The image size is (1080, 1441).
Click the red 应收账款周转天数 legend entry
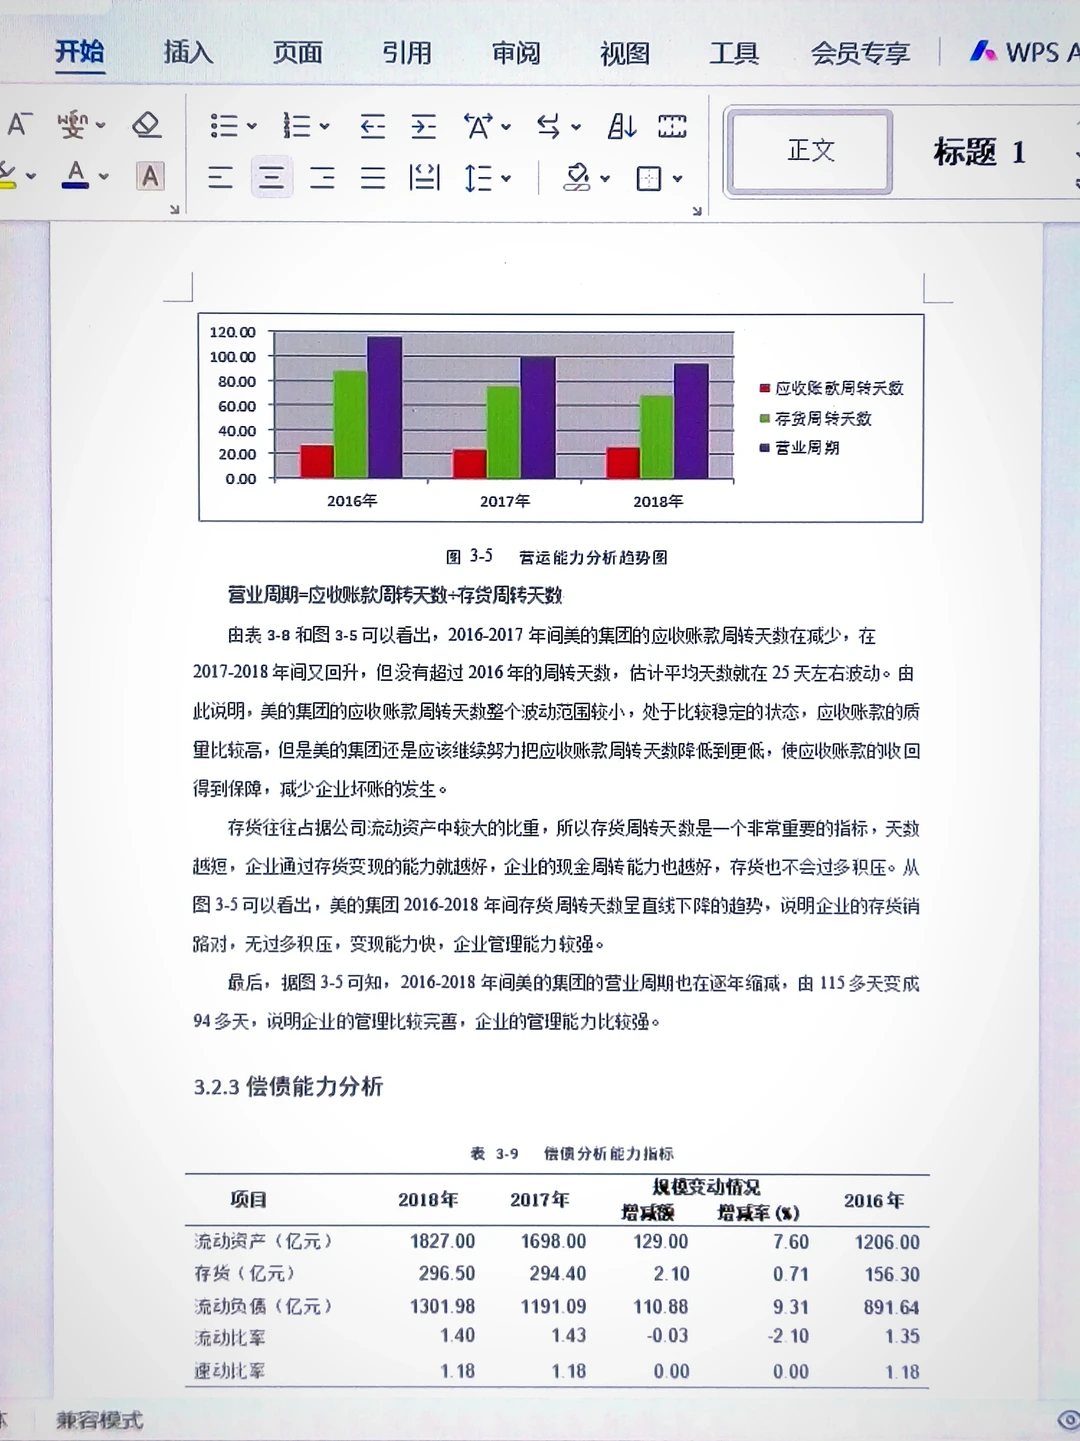click(832, 388)
